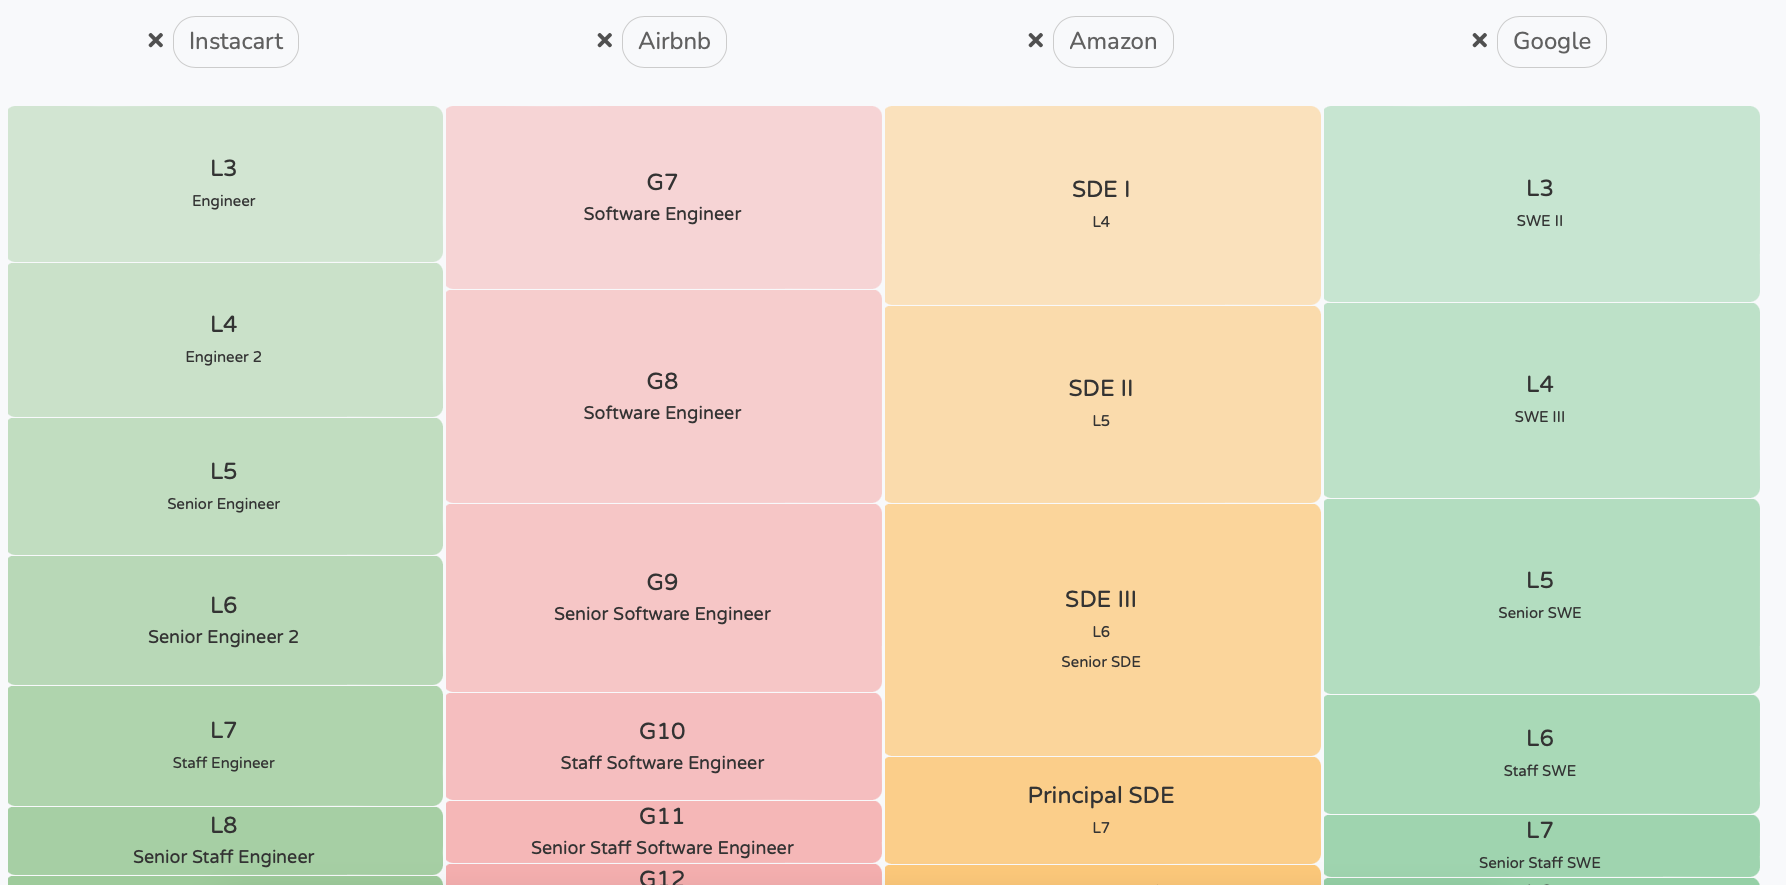
Task: View the Instacart L8 Senior Staff Engineer level
Action: coord(224,840)
